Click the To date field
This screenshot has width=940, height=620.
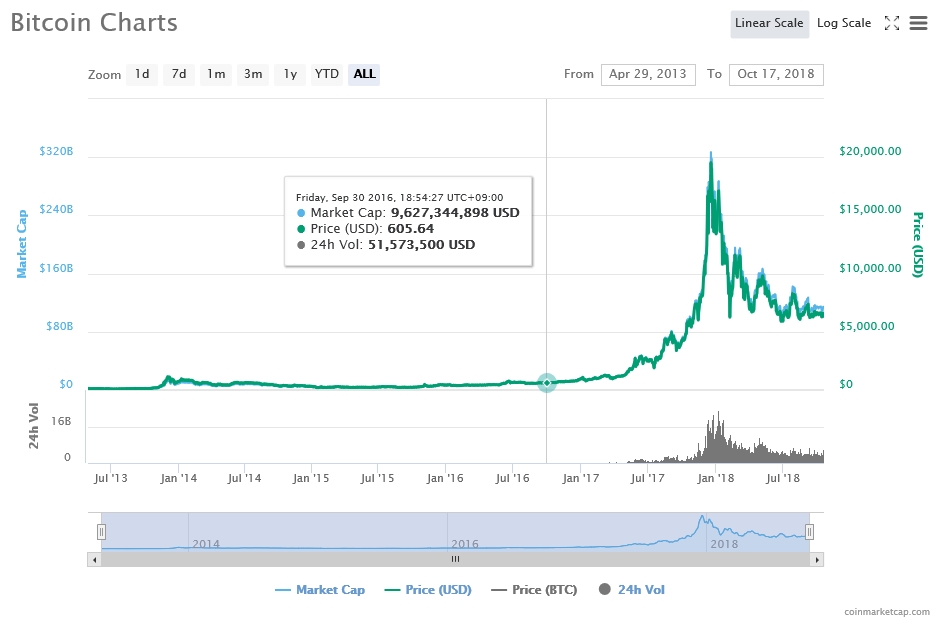point(776,74)
